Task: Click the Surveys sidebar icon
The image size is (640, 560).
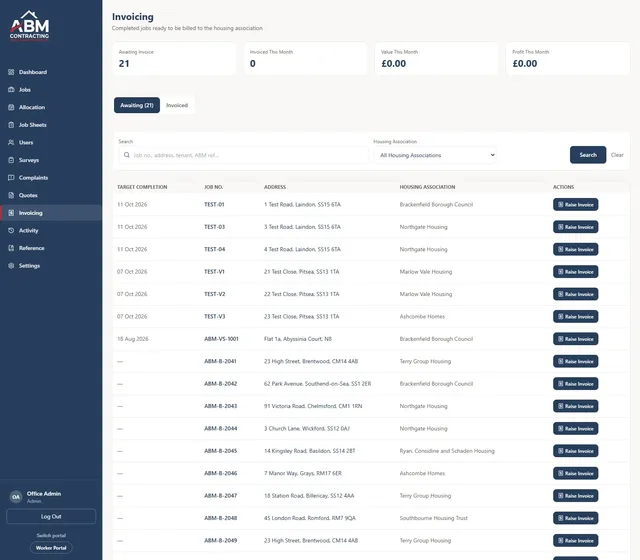Action: [11, 160]
